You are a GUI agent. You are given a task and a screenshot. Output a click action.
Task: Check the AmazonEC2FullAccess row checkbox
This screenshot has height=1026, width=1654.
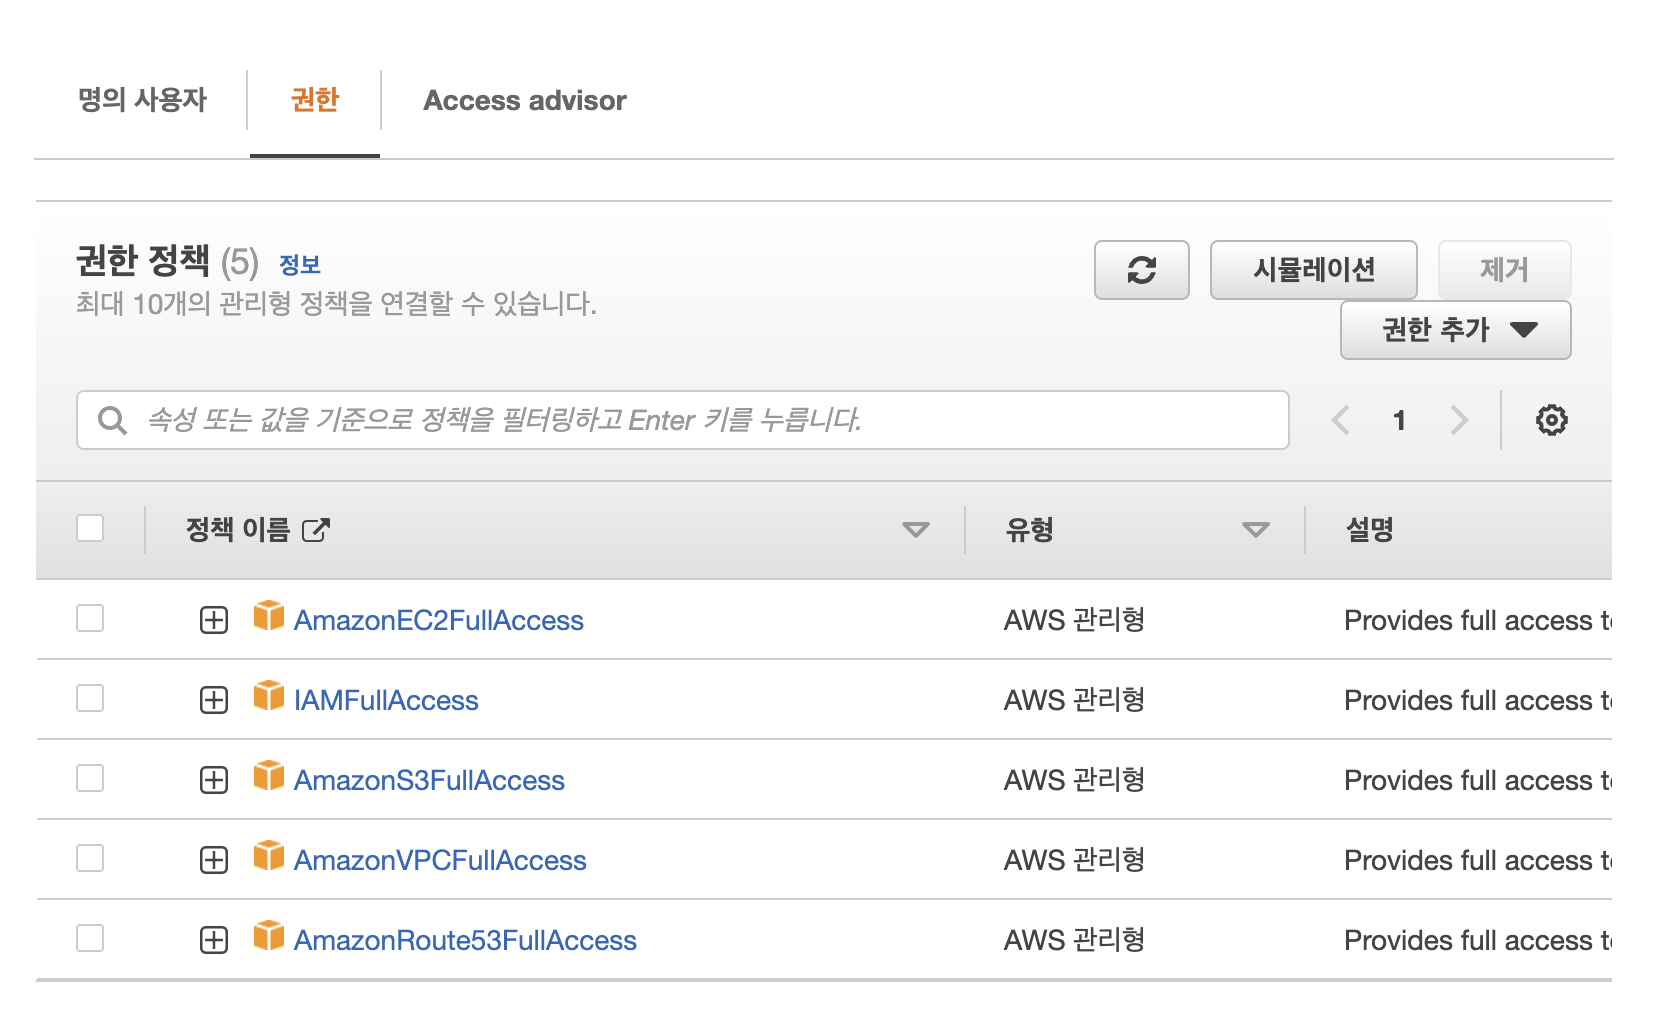coord(90,618)
